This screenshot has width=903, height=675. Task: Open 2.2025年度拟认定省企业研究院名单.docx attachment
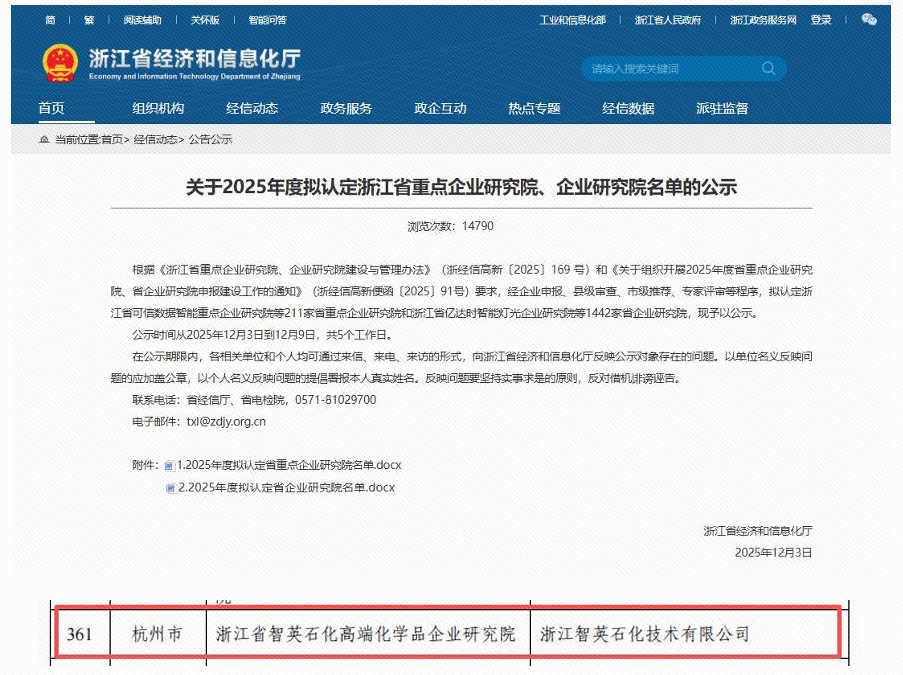pyautogui.click(x=286, y=488)
